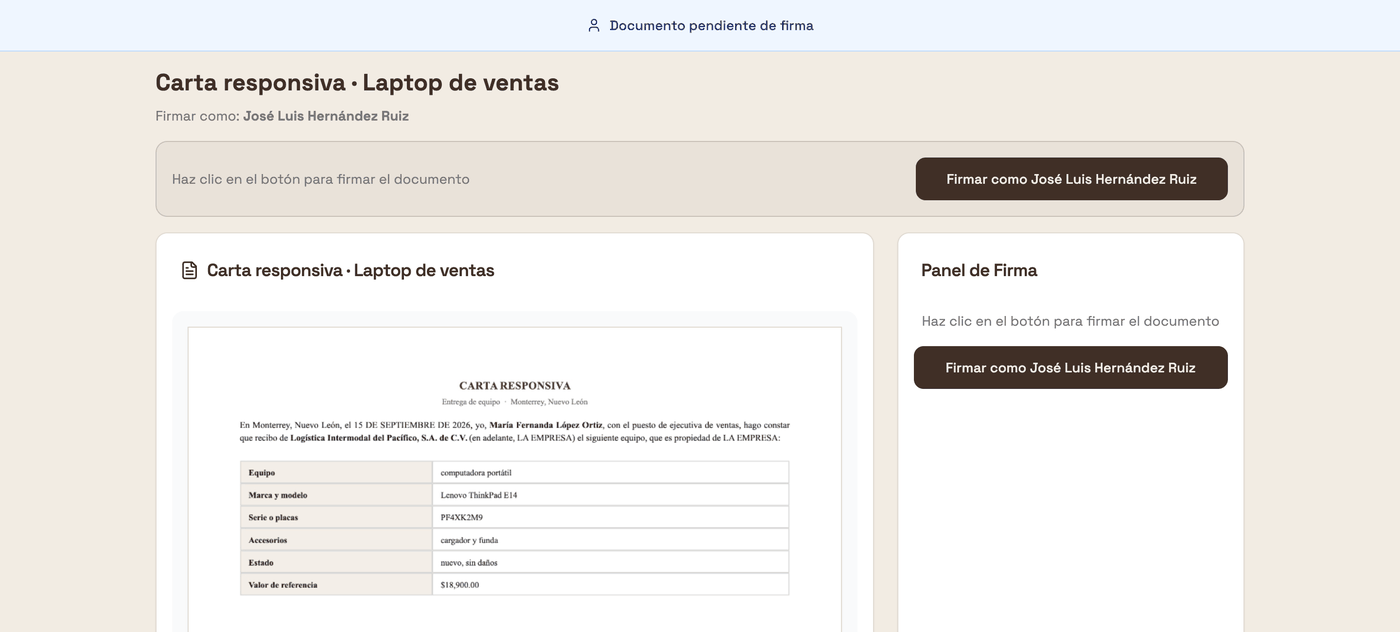Image resolution: width=1400 pixels, height=632 pixels.
Task: Click the document card title text
Action: pyautogui.click(x=350, y=270)
